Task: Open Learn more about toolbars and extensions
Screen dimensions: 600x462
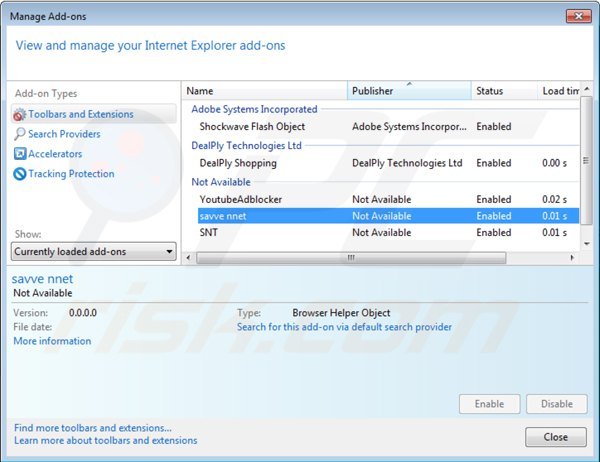Action: [x=106, y=441]
